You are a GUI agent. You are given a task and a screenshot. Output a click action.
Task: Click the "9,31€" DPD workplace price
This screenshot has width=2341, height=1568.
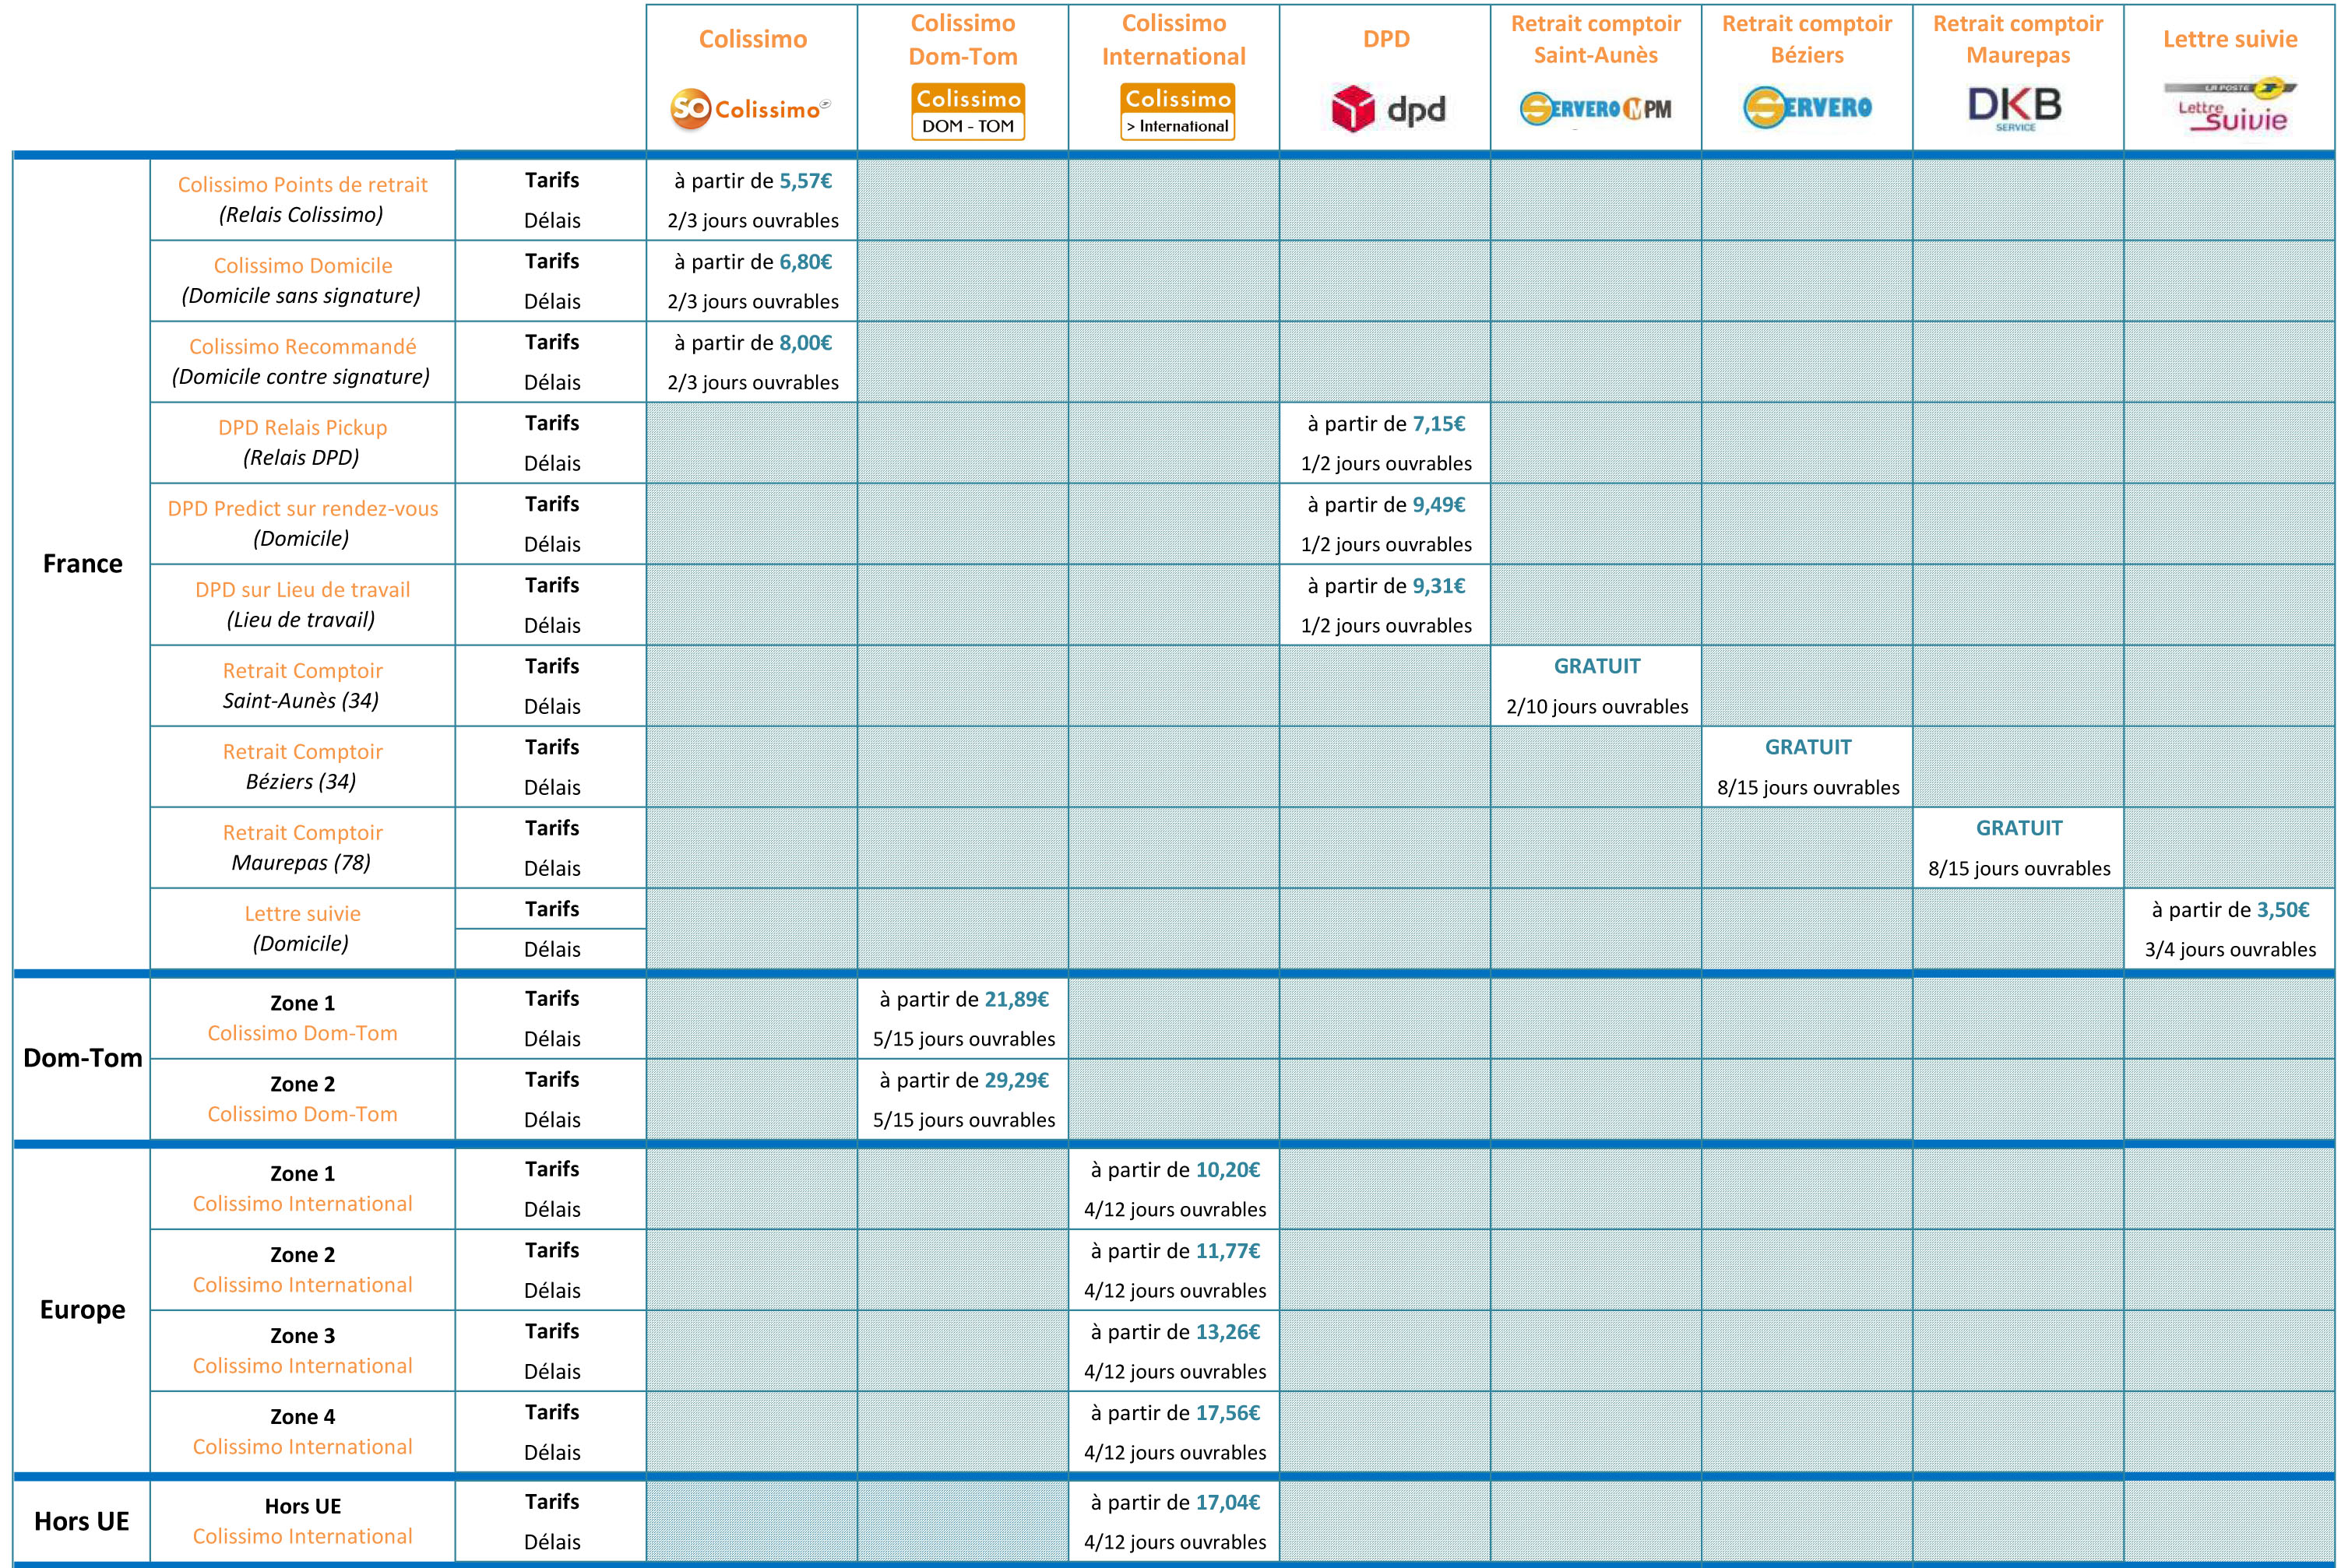pyautogui.click(x=1439, y=586)
